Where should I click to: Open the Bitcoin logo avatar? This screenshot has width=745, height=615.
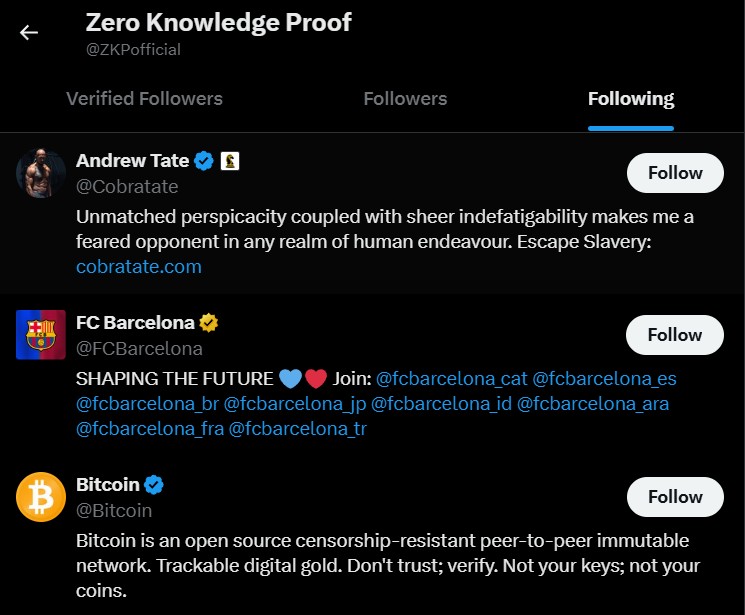coord(41,497)
